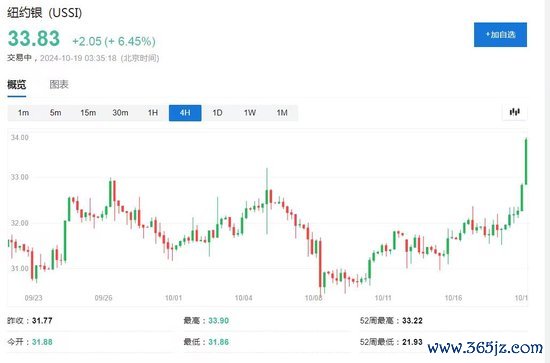Open the www.365jz.com watermark link
The height and width of the screenshot is (363, 550).
(x=485, y=347)
